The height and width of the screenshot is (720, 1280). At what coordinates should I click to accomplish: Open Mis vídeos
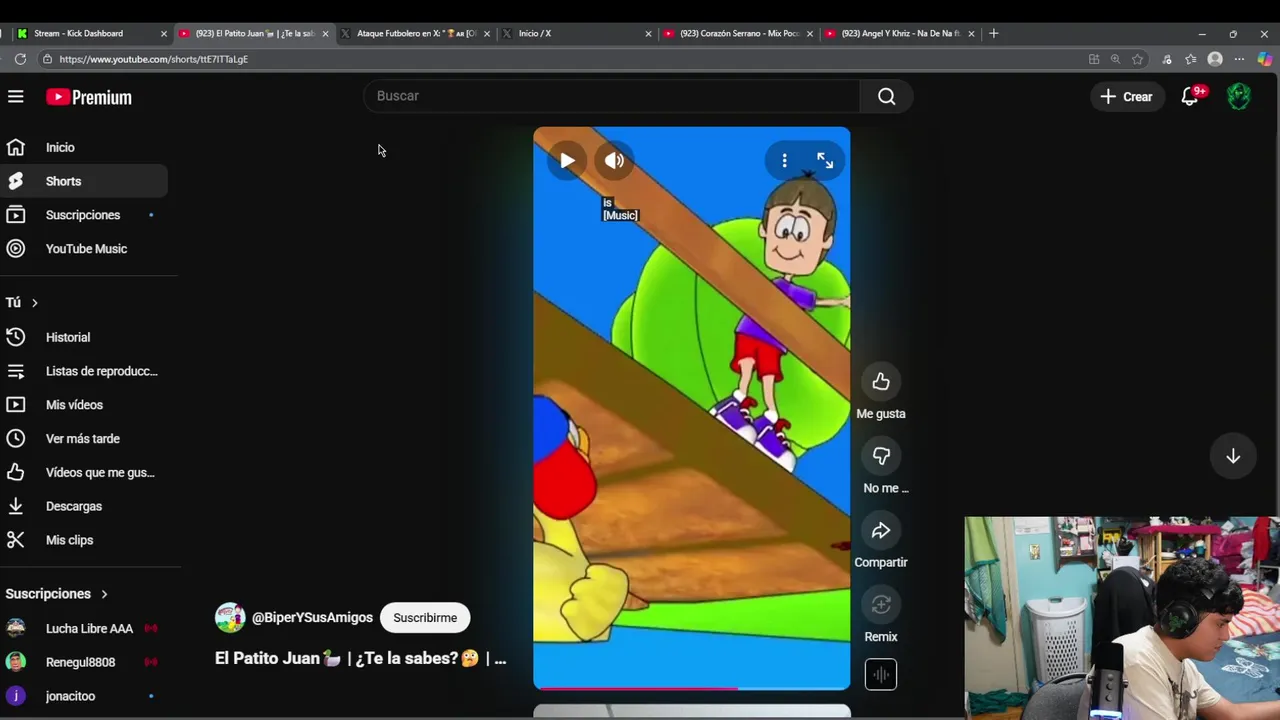(84, 405)
